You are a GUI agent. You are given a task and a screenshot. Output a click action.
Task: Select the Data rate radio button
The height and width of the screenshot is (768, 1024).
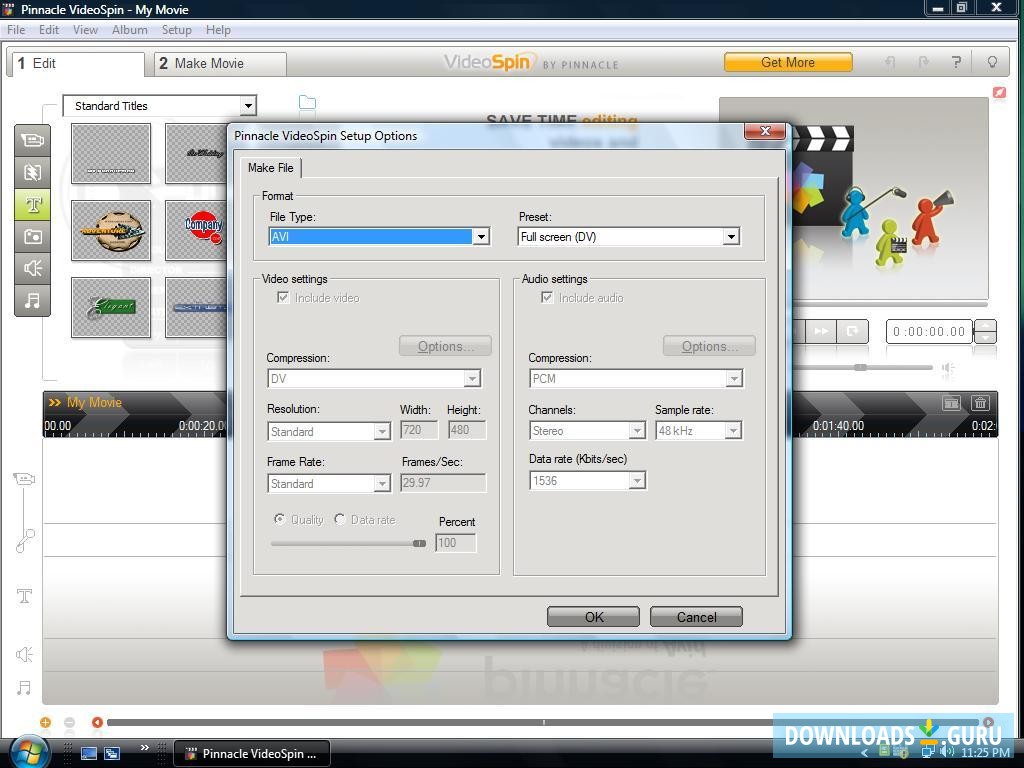340,519
